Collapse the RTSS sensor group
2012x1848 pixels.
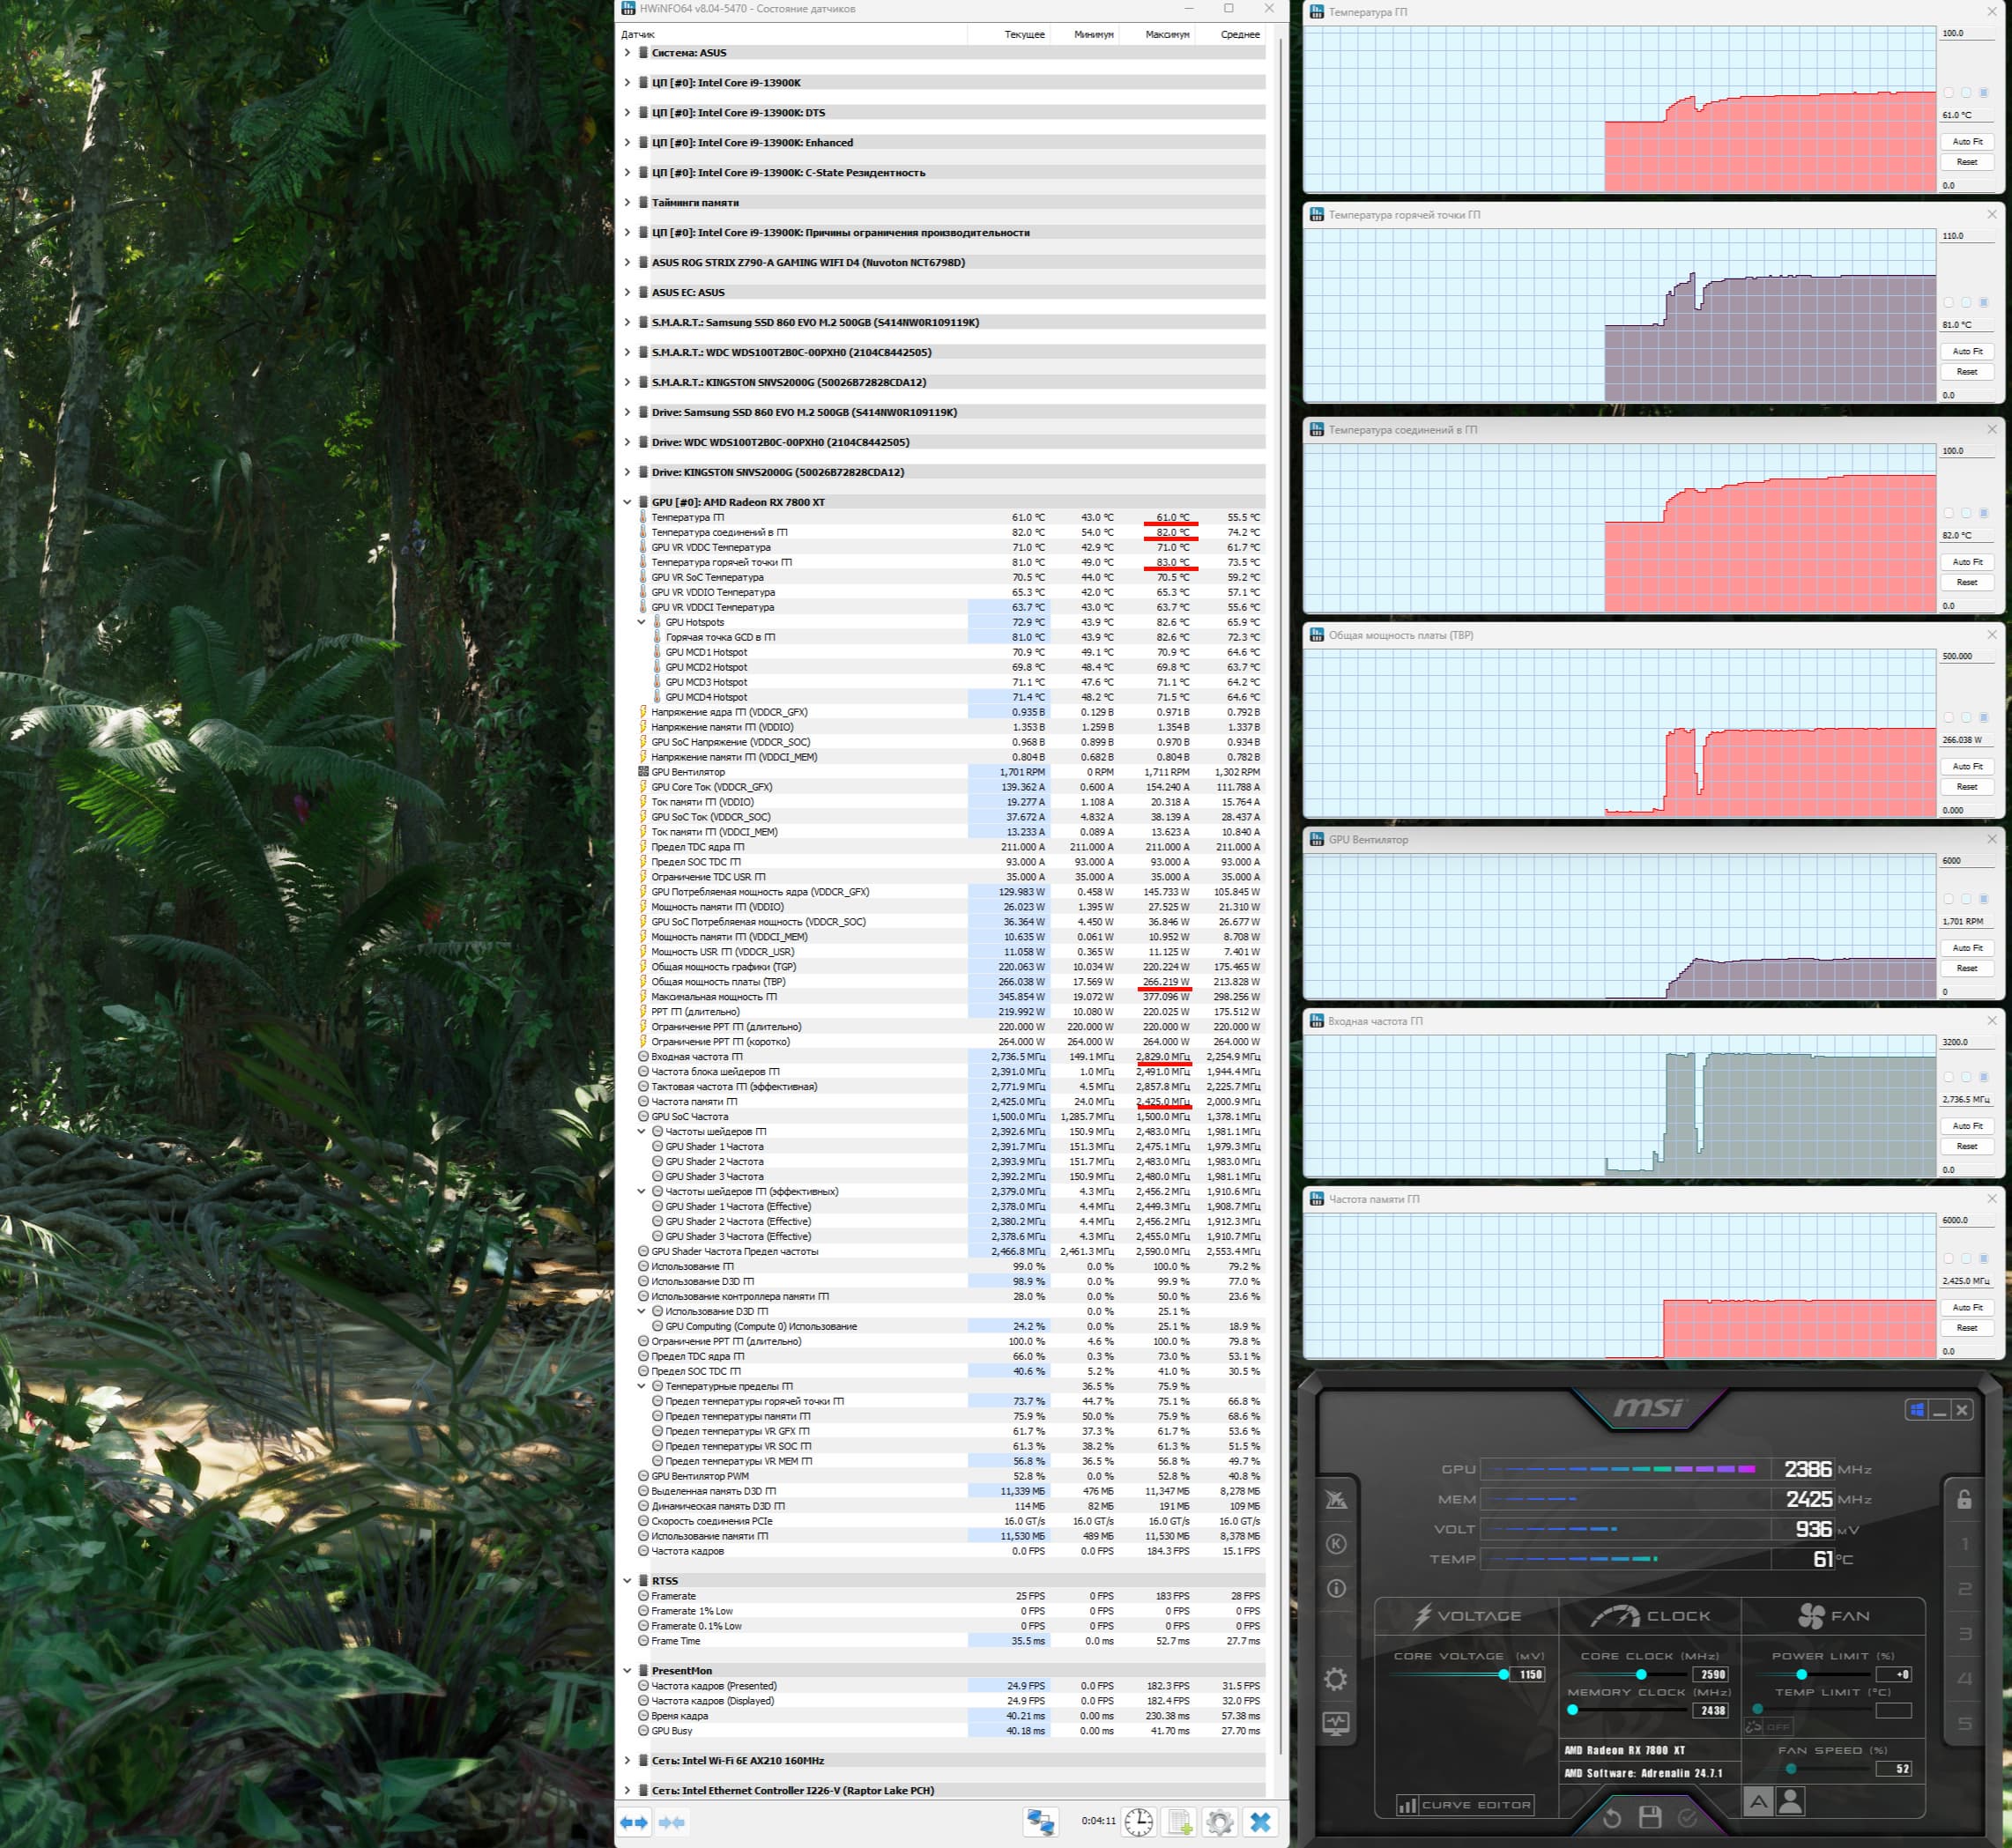pyautogui.click(x=627, y=1581)
